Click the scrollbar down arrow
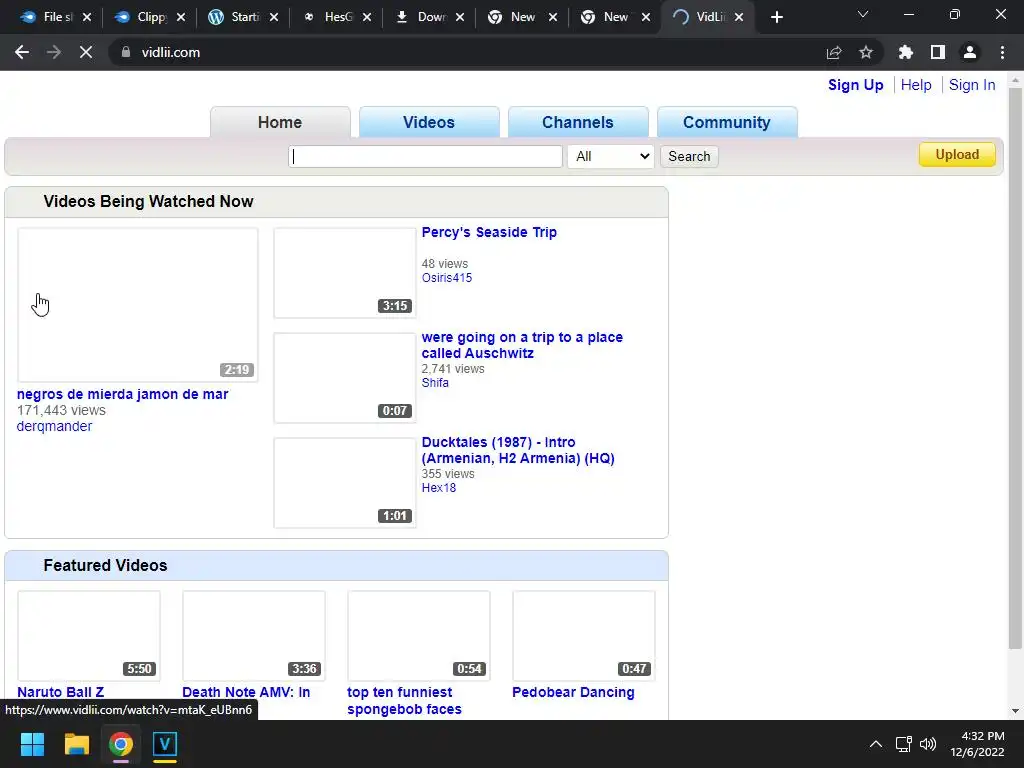1024x768 pixels. click(x=1015, y=711)
